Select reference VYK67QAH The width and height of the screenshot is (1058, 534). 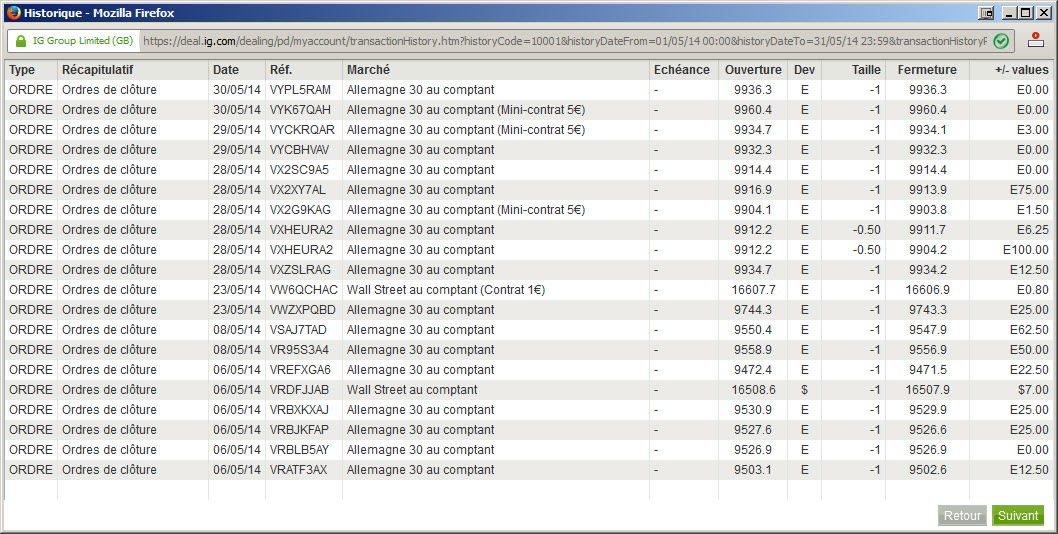[x=300, y=109]
